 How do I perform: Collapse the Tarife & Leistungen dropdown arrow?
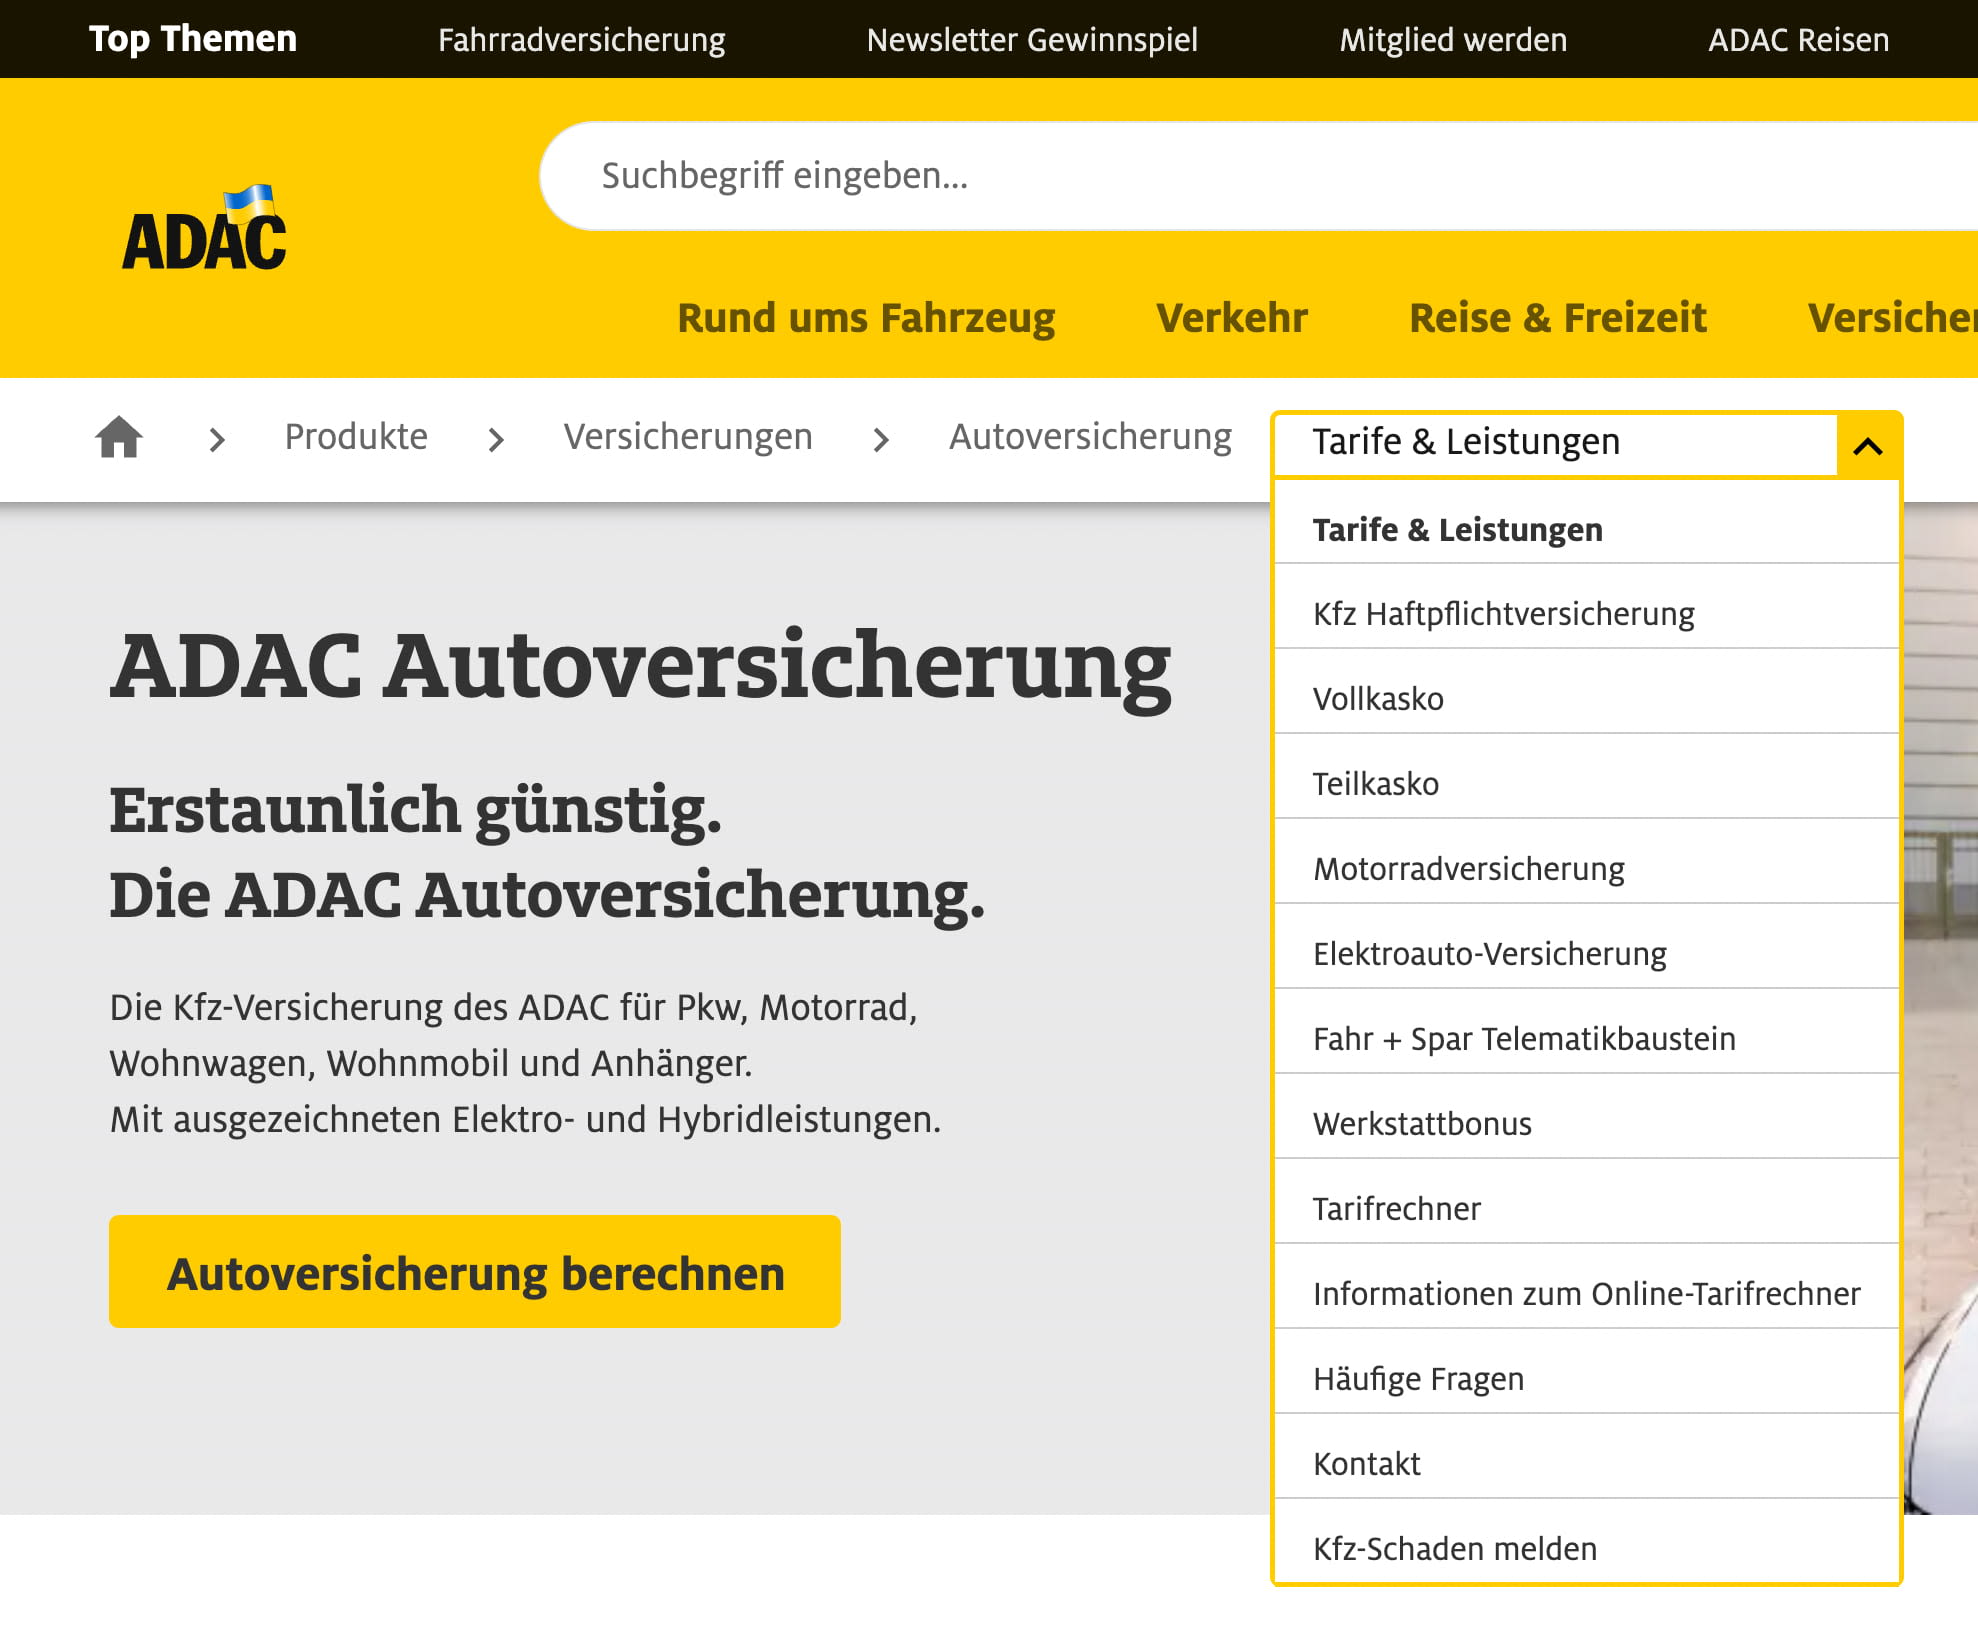pos(1868,446)
